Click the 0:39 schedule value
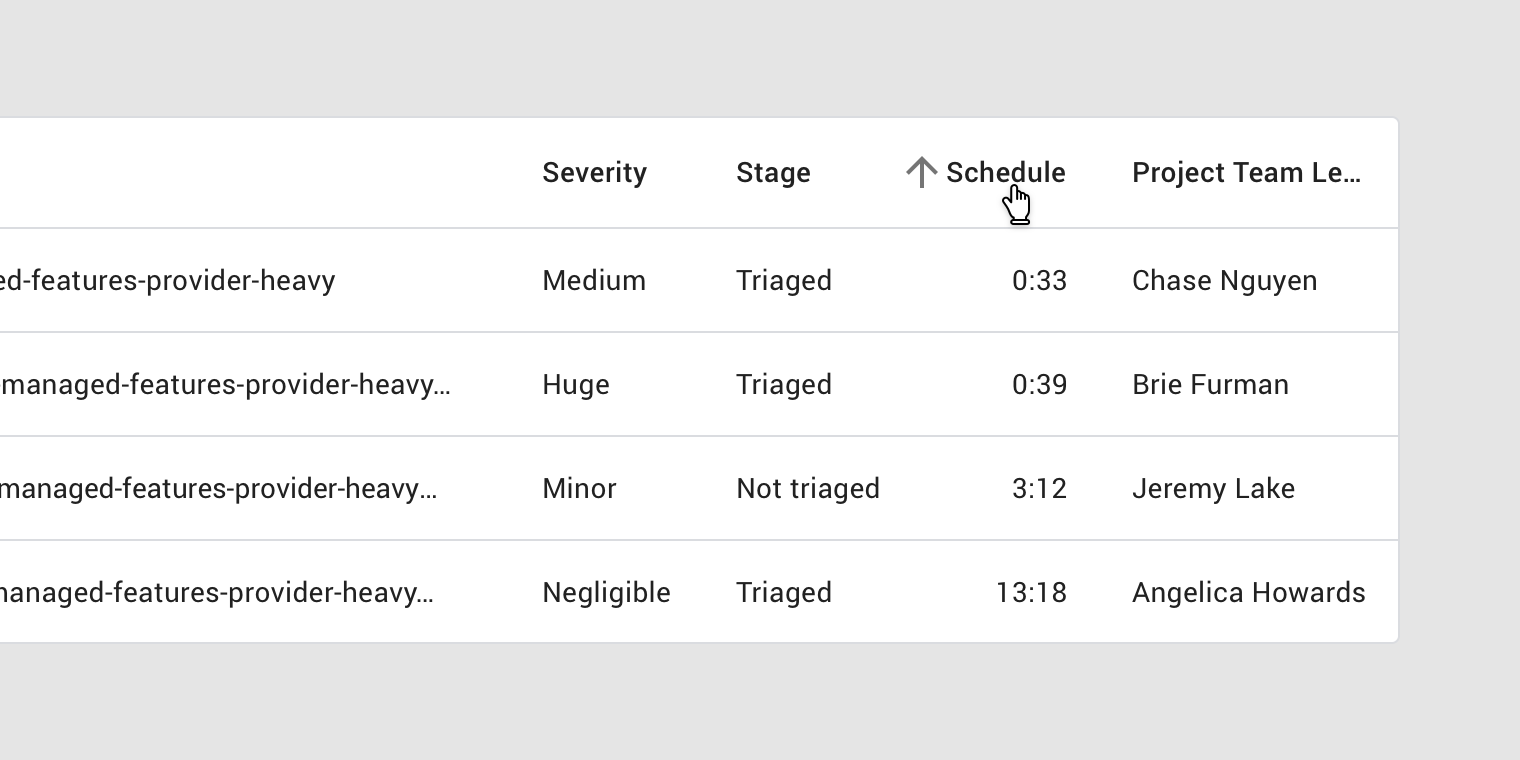Image resolution: width=1520 pixels, height=760 pixels. click(x=1039, y=385)
